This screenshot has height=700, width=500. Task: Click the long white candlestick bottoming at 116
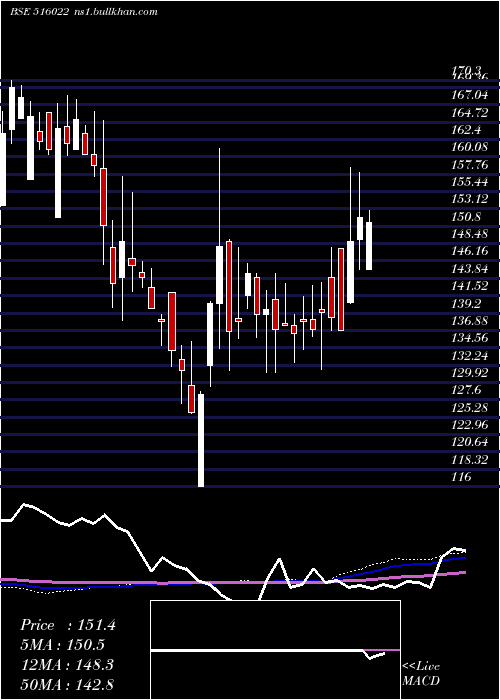[201, 440]
